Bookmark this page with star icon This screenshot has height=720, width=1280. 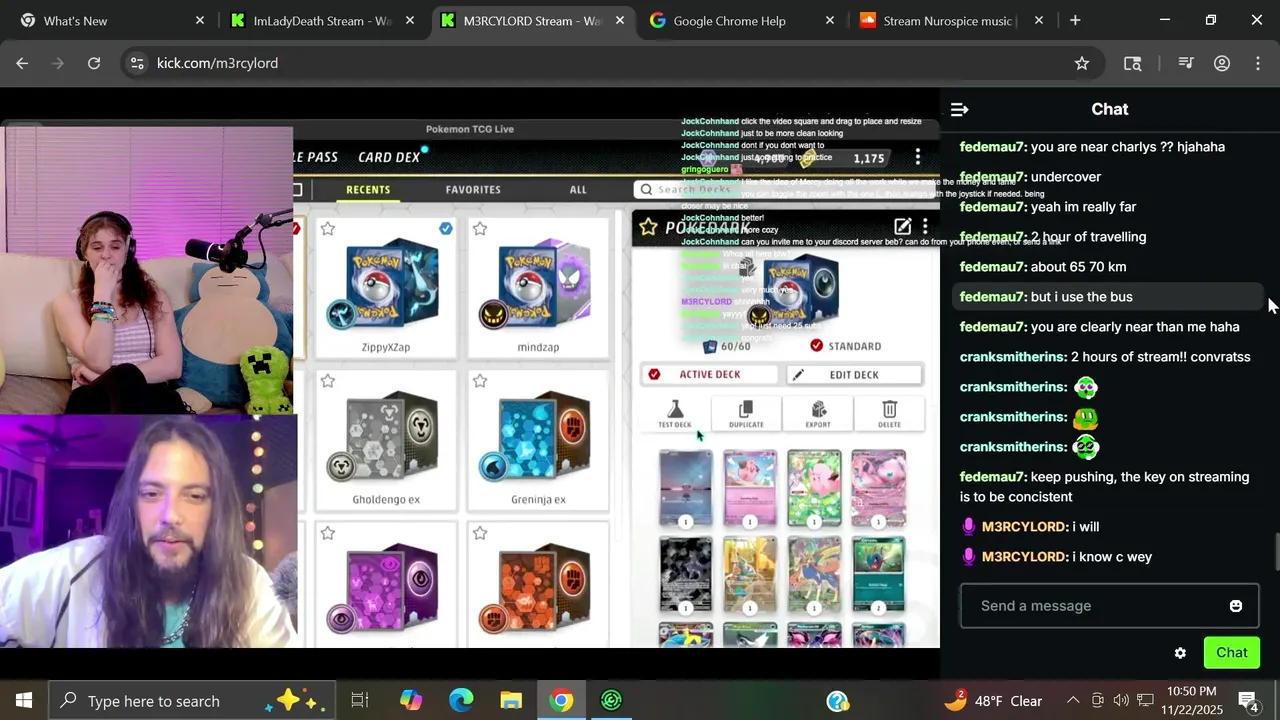1082,63
